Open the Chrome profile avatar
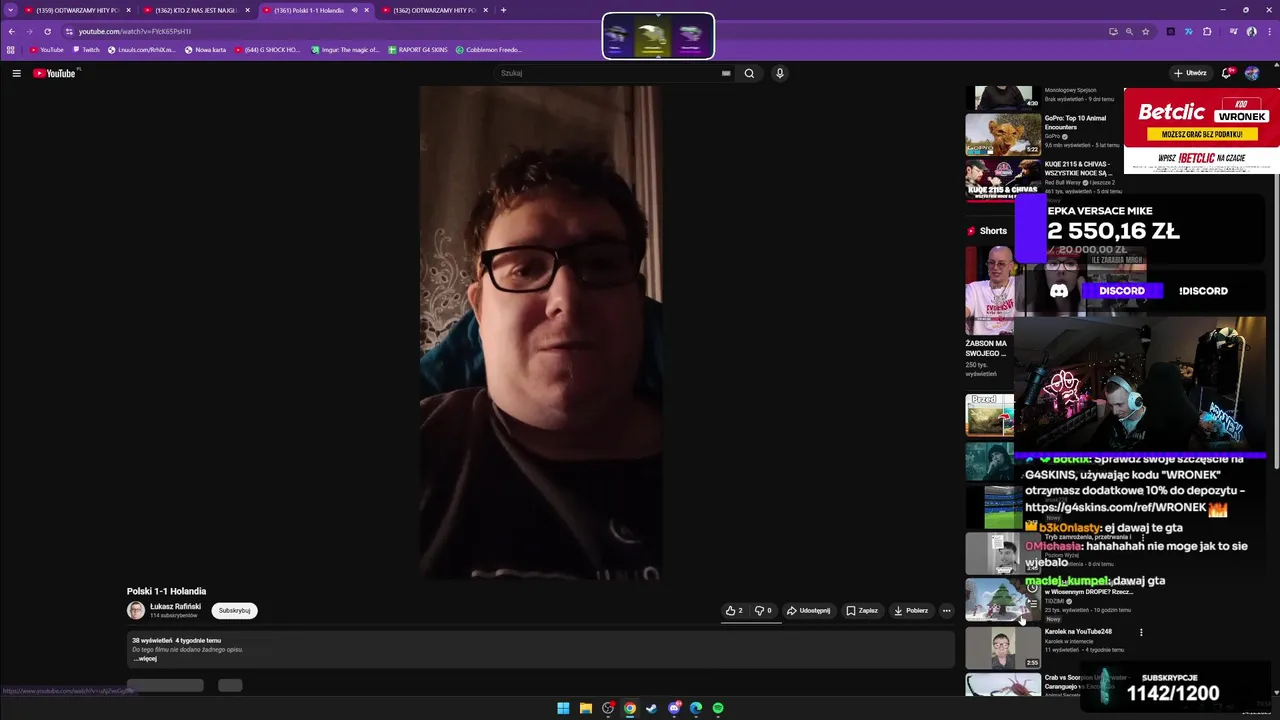The width and height of the screenshot is (1280, 720). [x=1251, y=31]
